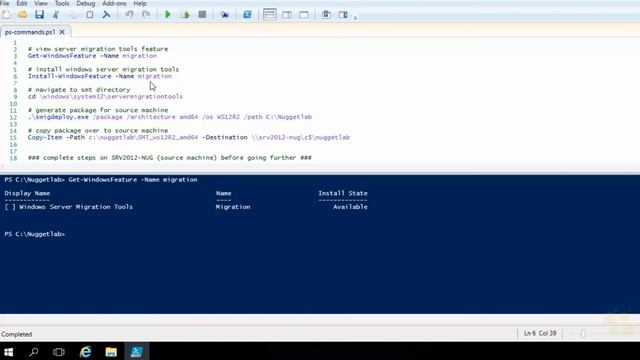This screenshot has width=640, height=360.
Task: Click line number 18 in the gutter
Action: [x=13, y=158]
